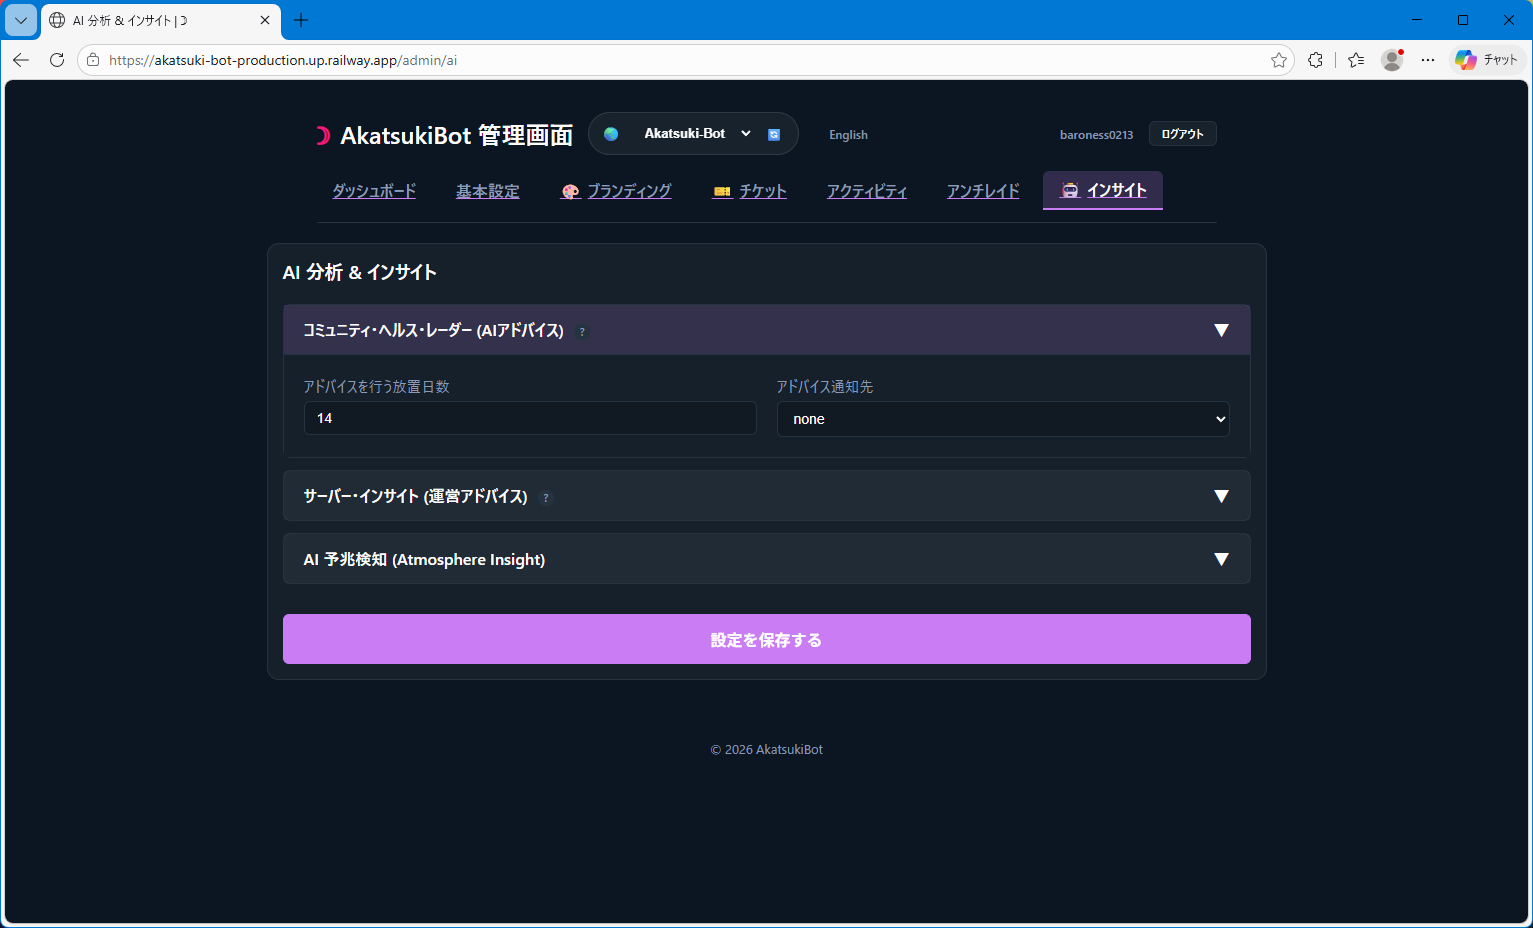Open the tab list chevron in the title bar

(x=21, y=20)
